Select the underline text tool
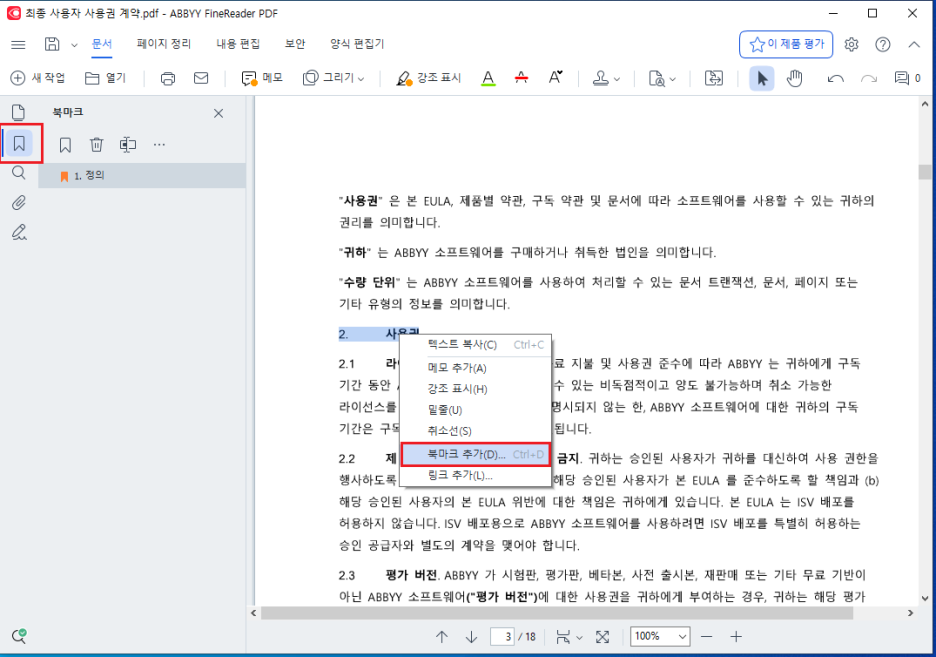This screenshot has height=657, width=936. [488, 78]
